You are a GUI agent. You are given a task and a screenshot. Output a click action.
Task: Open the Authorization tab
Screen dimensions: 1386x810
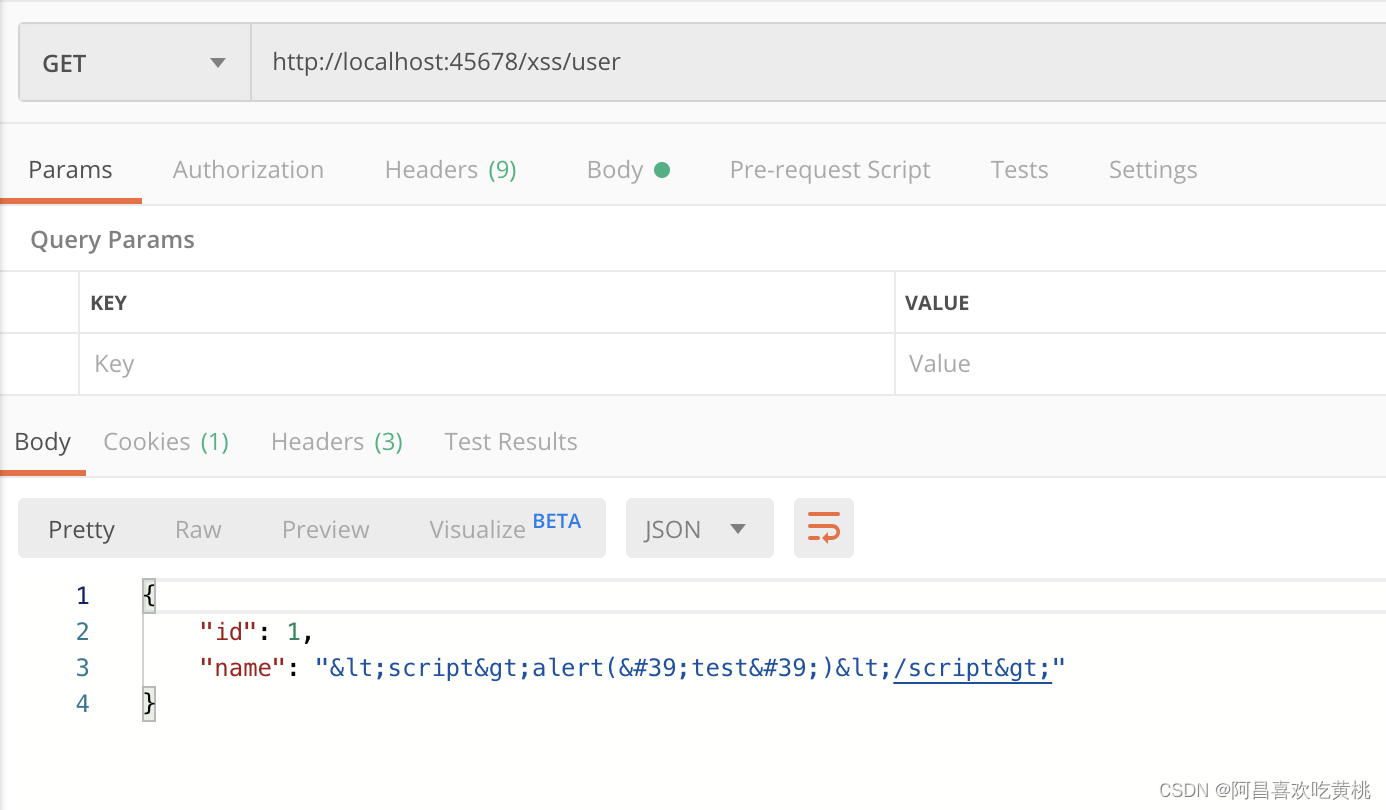point(248,170)
